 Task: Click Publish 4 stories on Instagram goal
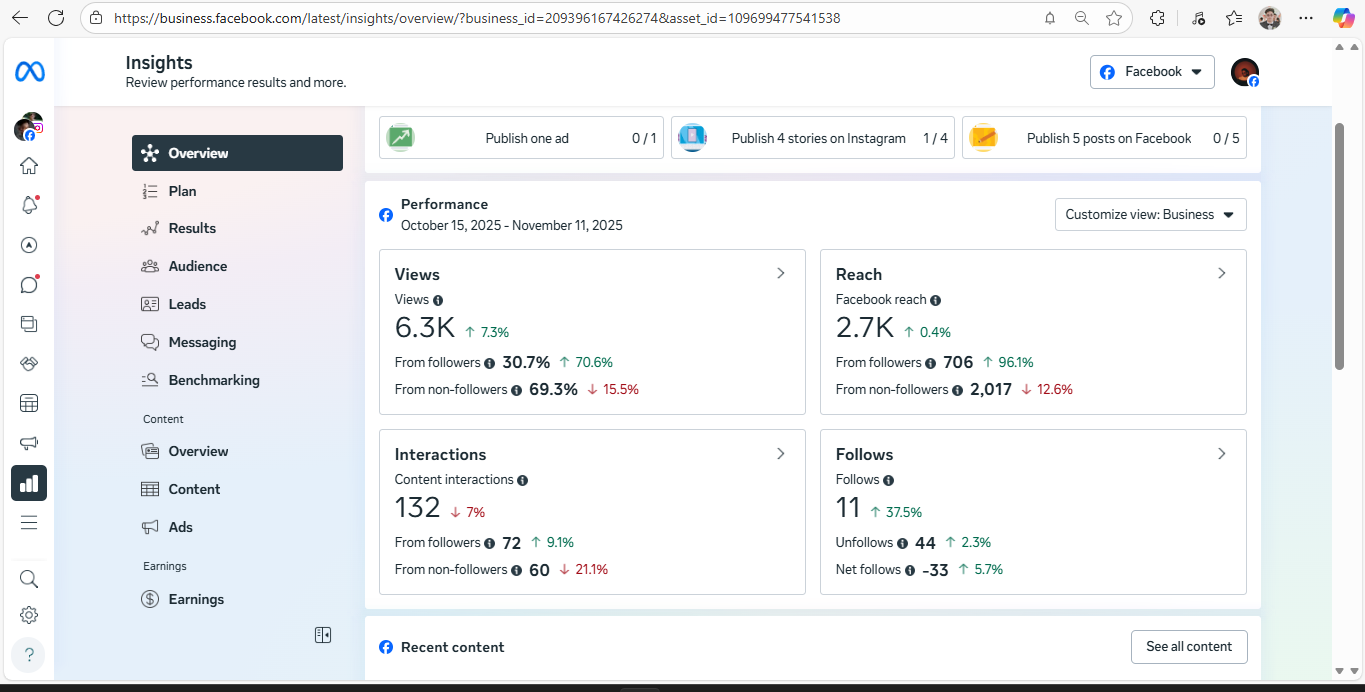click(x=812, y=138)
